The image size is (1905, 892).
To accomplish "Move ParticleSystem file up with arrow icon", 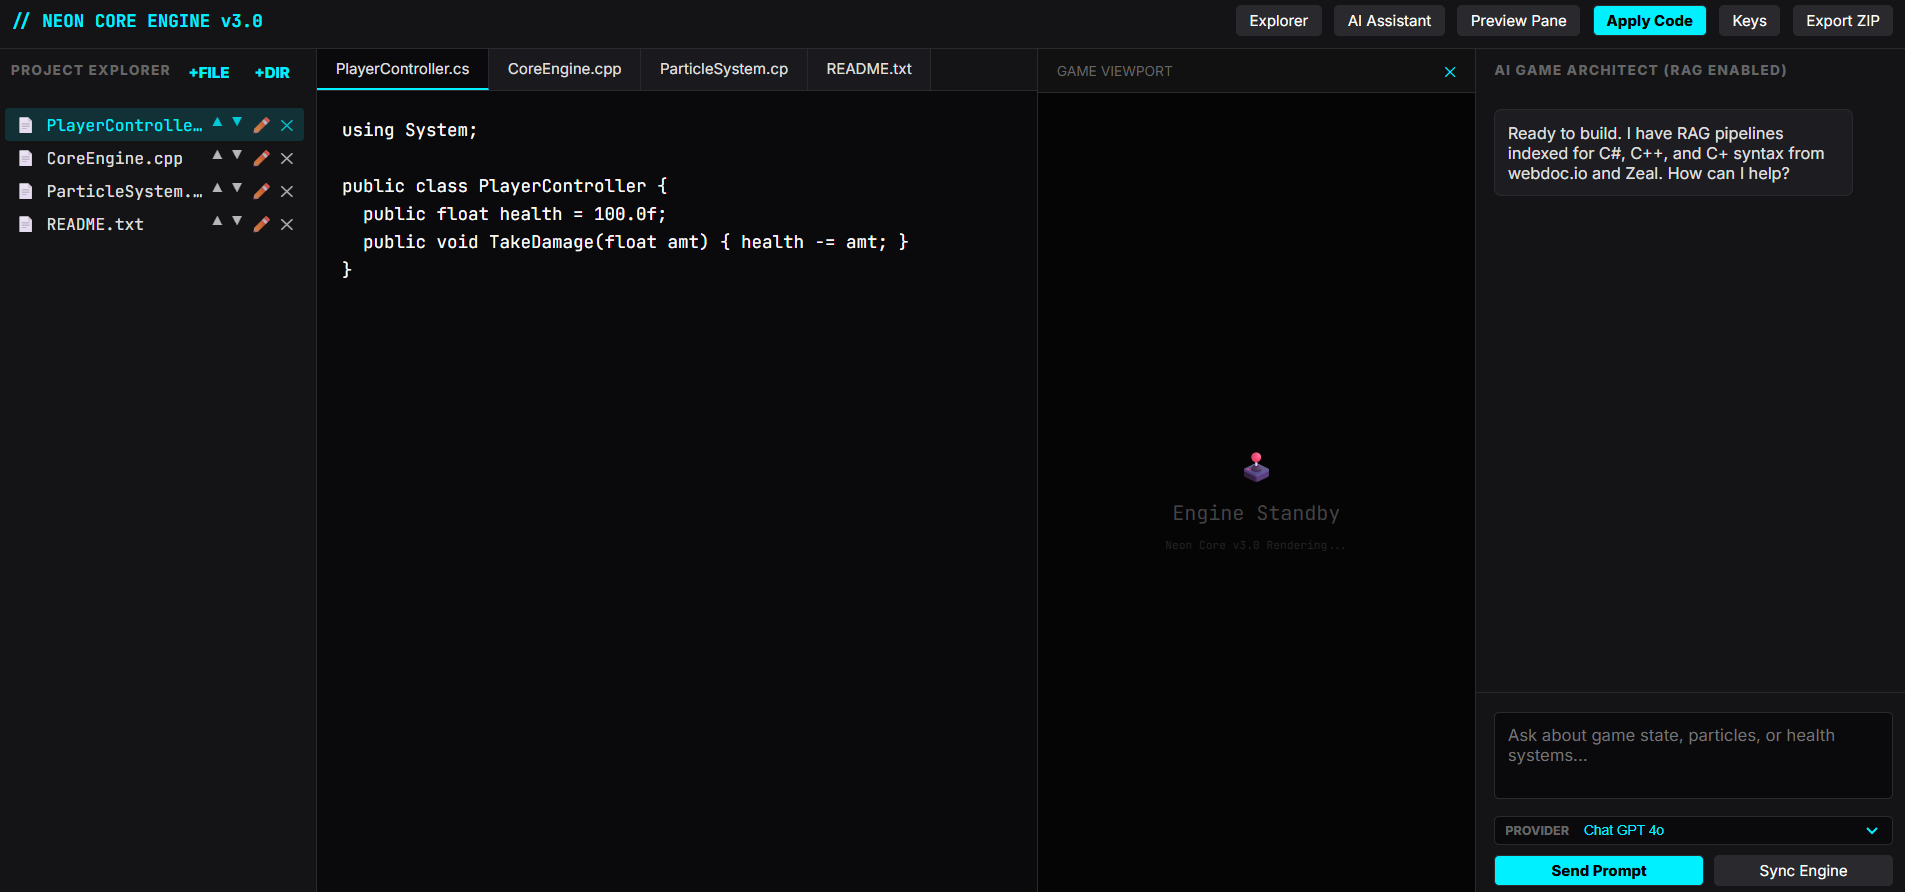I will 217,188.
